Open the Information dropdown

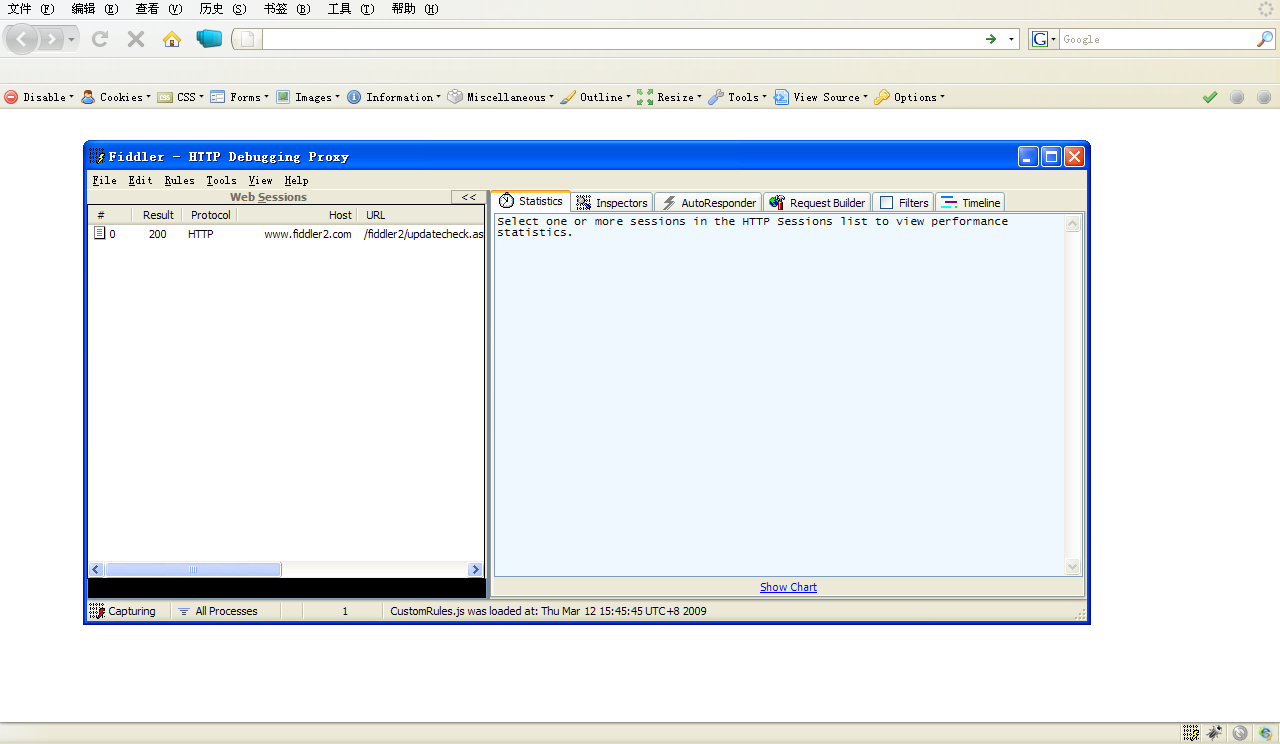394,97
